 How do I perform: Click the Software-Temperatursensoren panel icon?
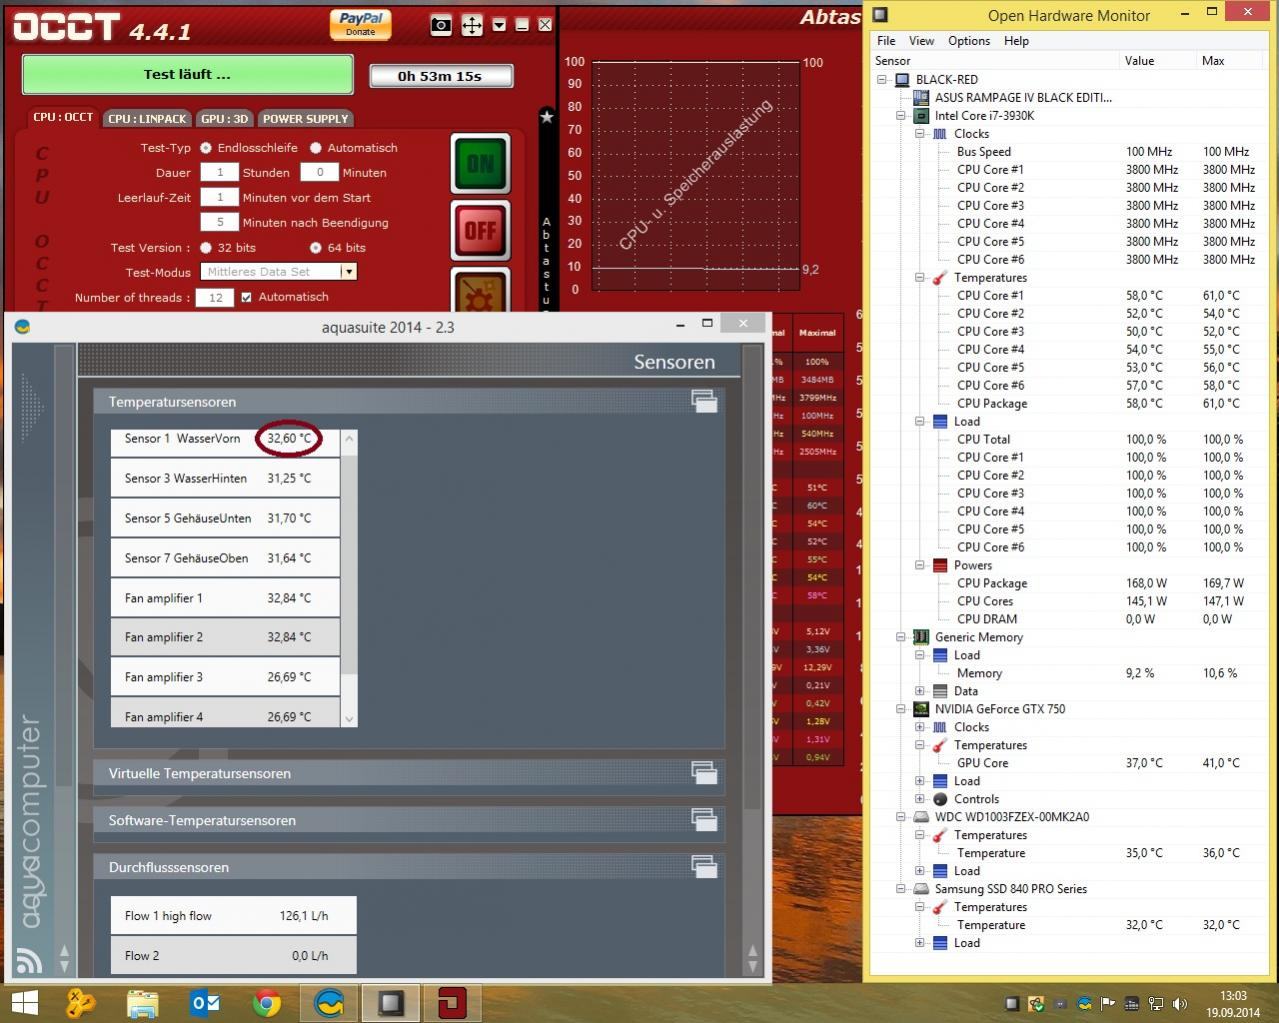(x=704, y=819)
